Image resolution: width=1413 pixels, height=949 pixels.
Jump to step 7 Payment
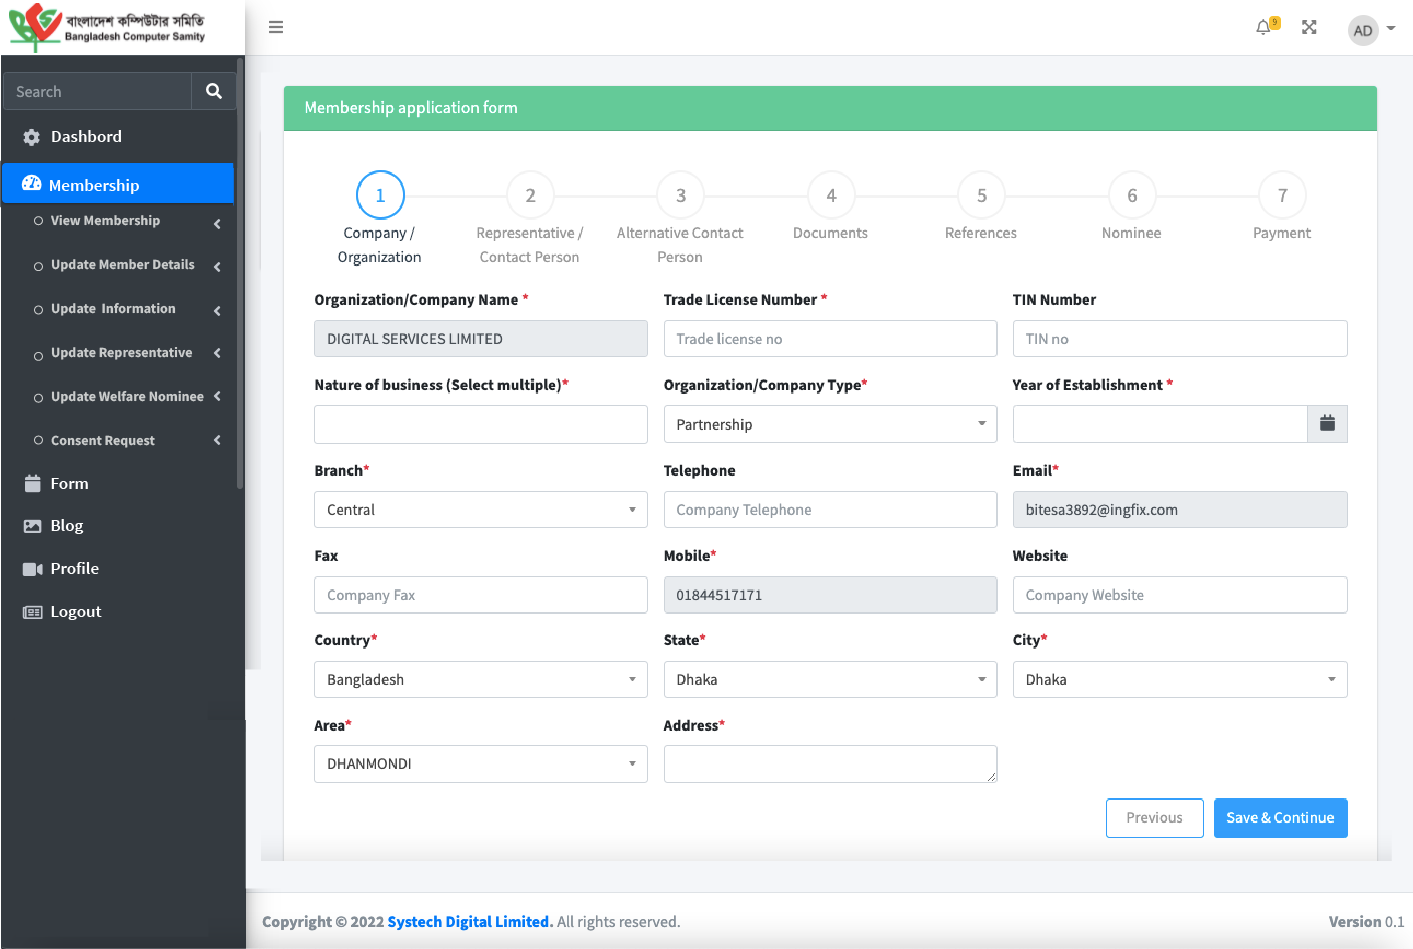coord(1282,196)
